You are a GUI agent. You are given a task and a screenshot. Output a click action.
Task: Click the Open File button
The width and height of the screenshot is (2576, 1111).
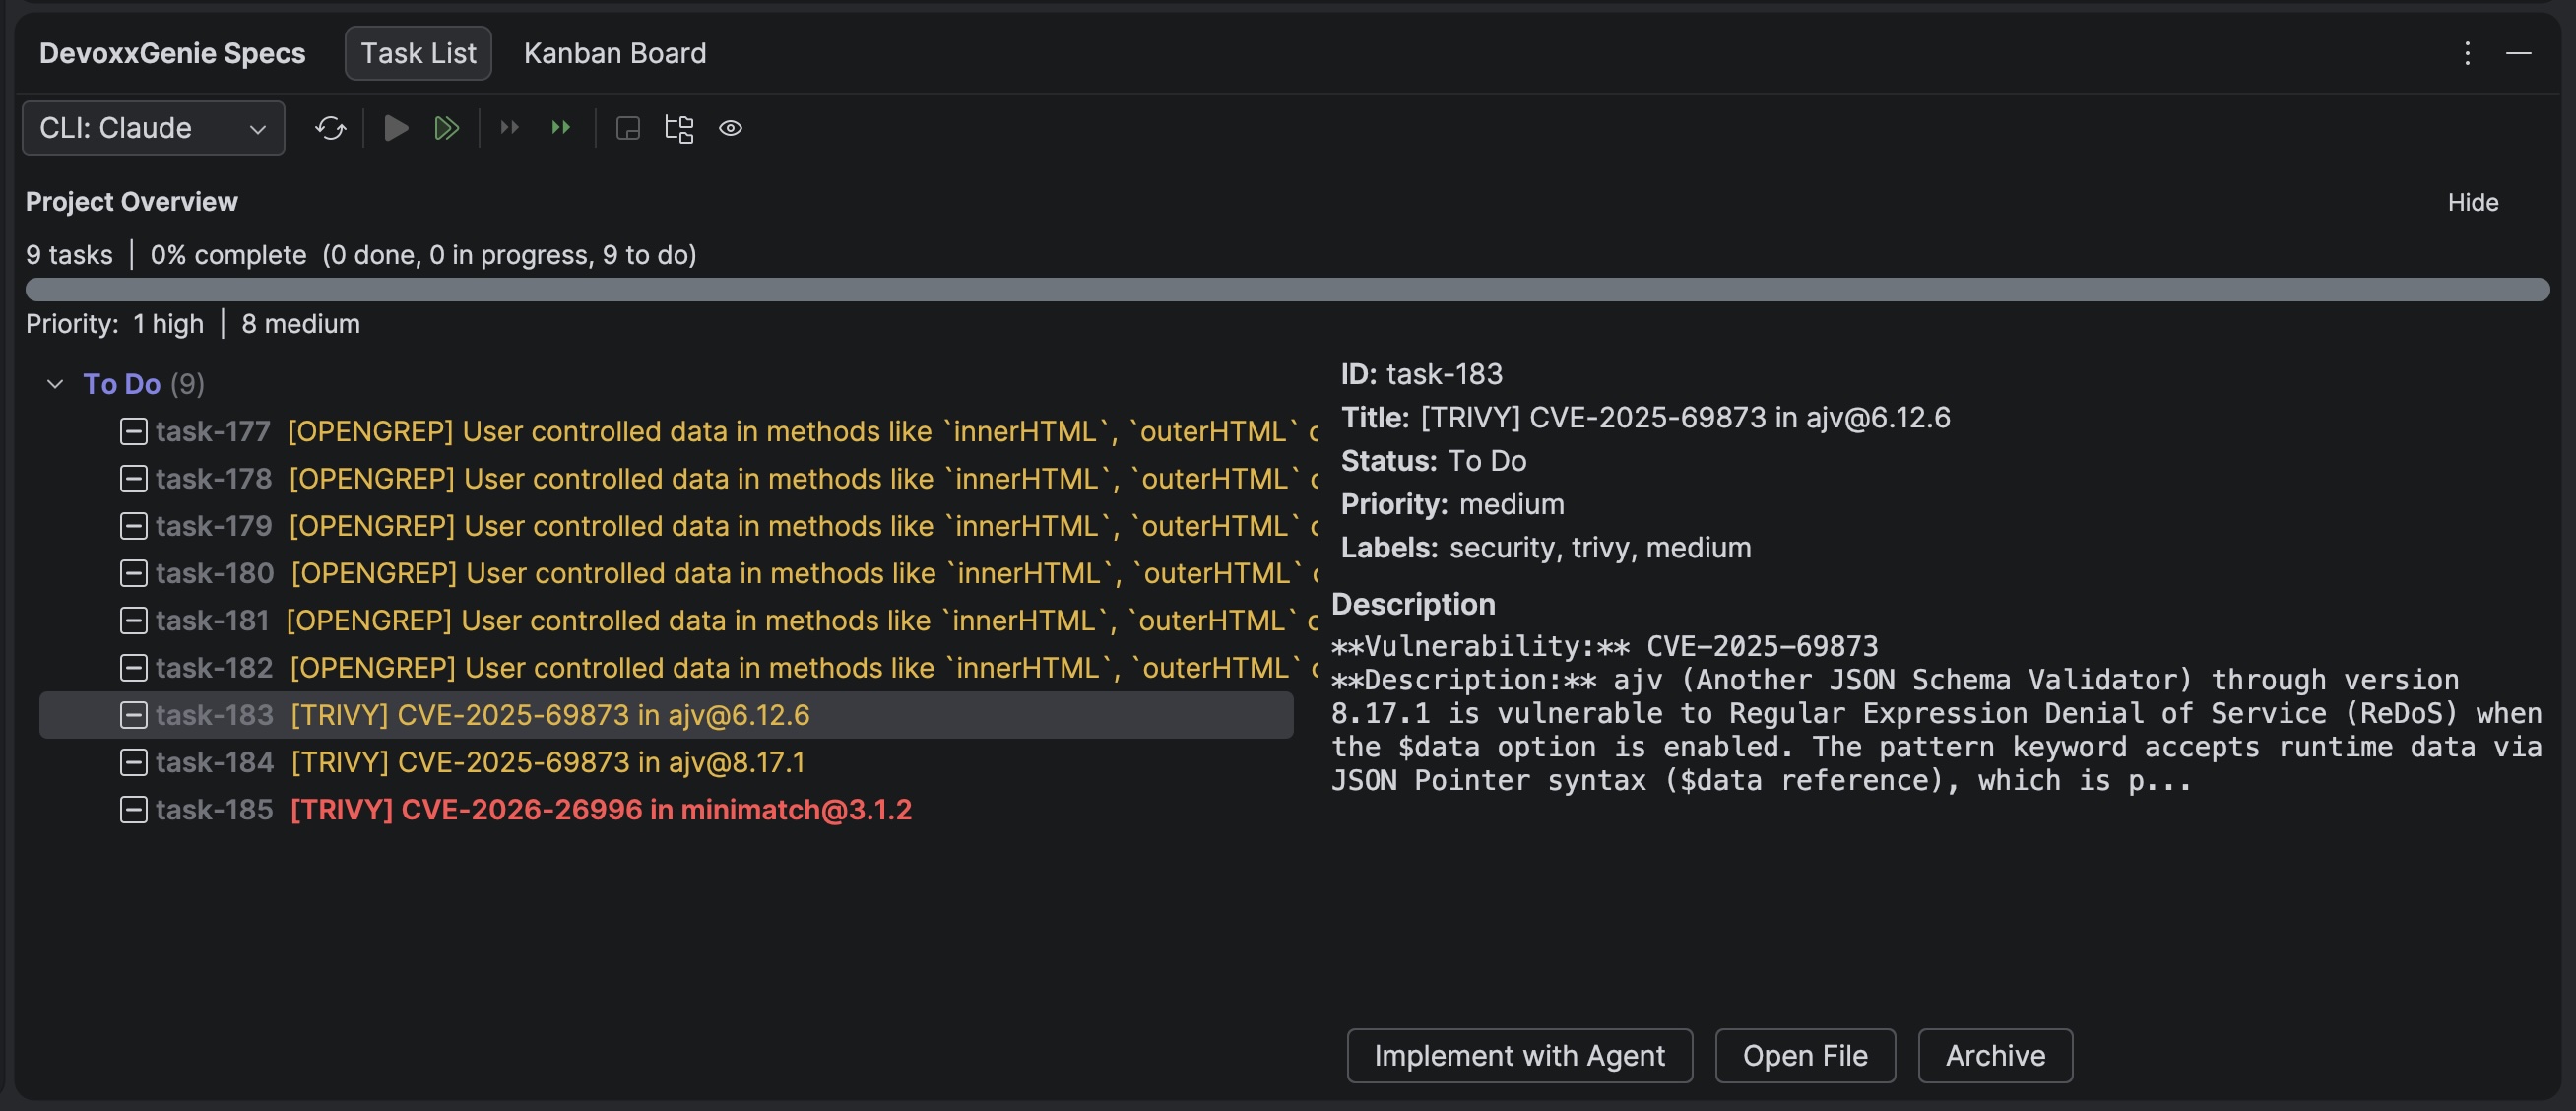tap(1805, 1056)
